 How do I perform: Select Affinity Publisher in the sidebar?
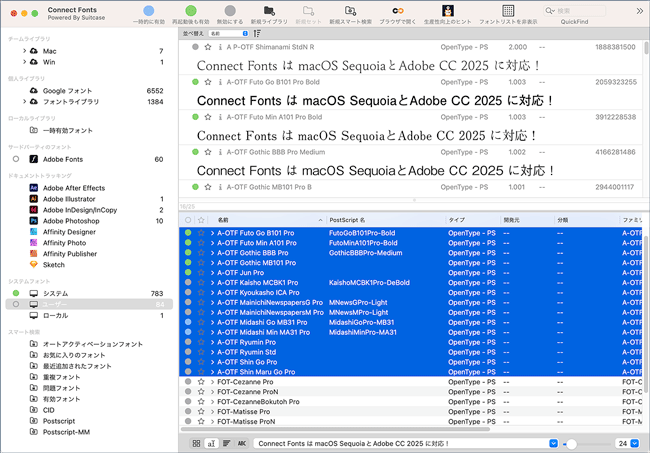click(70, 254)
